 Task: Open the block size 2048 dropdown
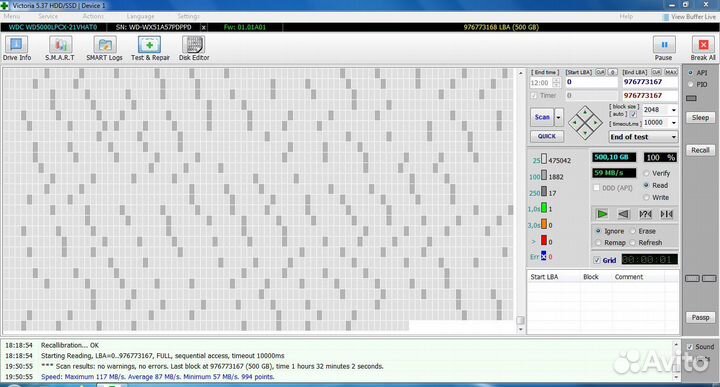click(674, 110)
